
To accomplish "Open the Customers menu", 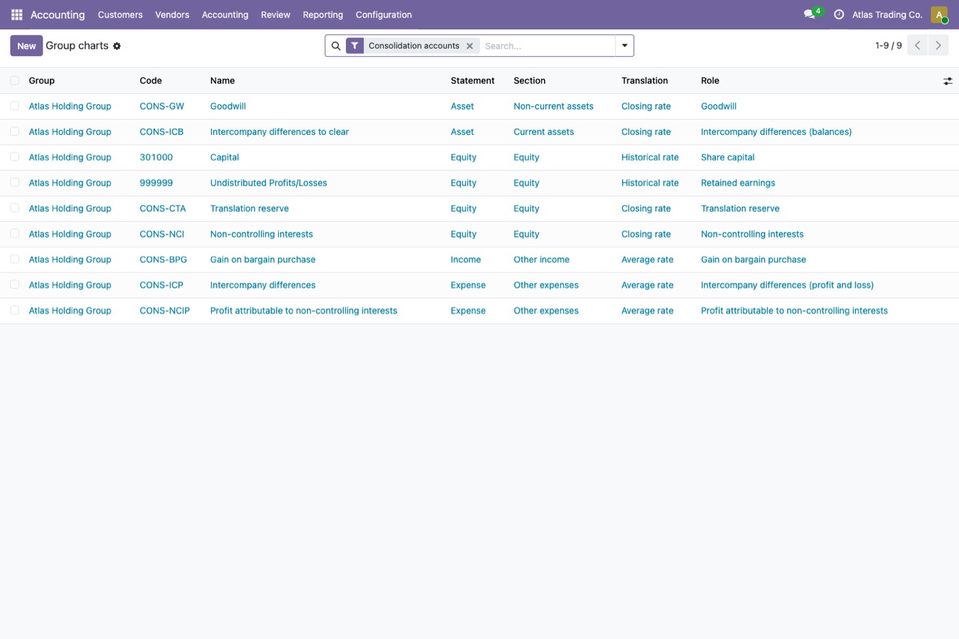I will tap(120, 15).
